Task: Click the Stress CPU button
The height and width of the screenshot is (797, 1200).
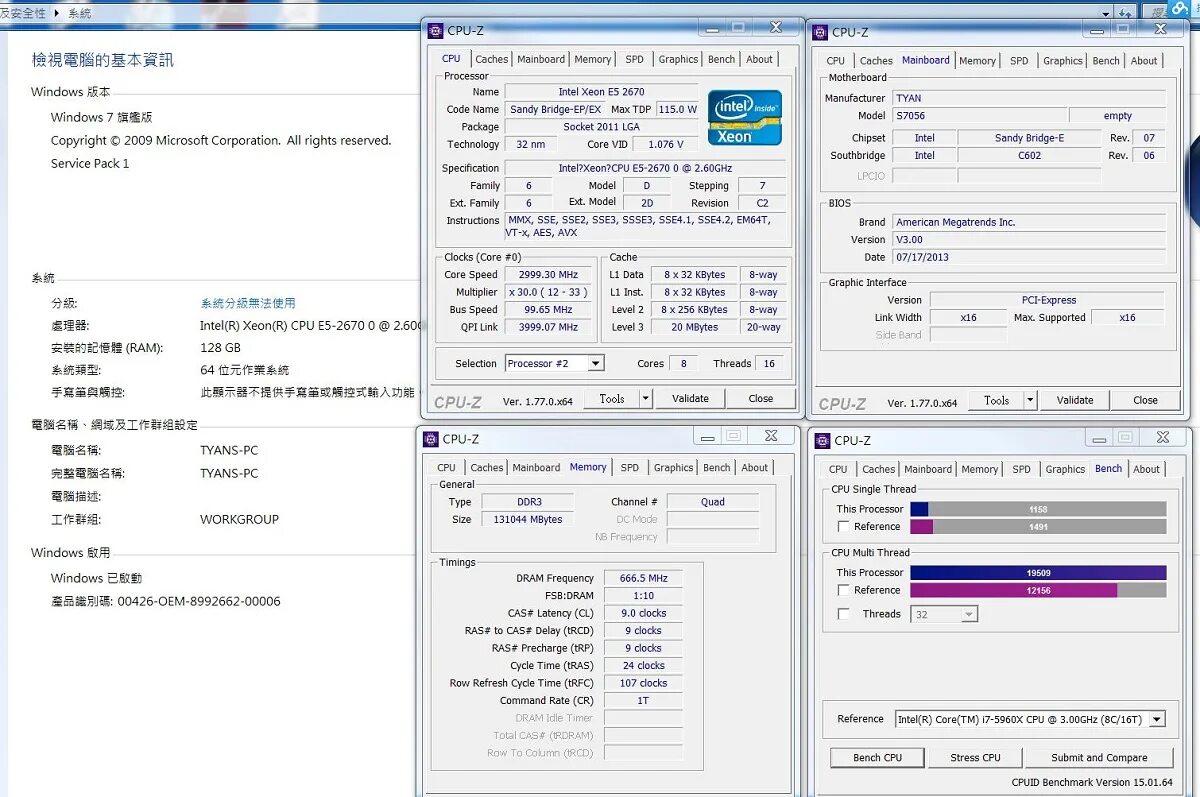Action: coord(975,757)
